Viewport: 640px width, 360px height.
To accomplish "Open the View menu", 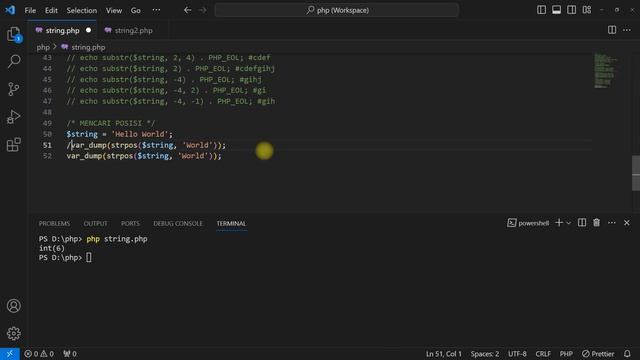I will coord(114,10).
